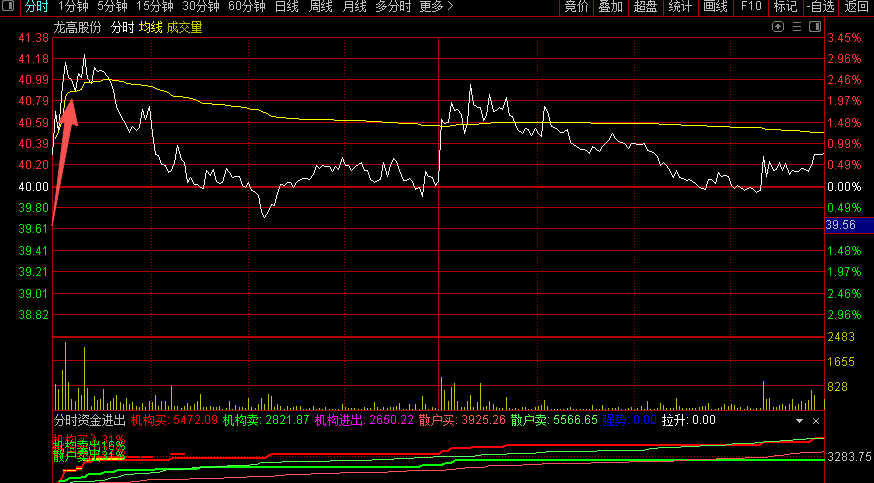
Task: Collapse the fund flow panel with down-arrow
Action: [x=799, y=421]
